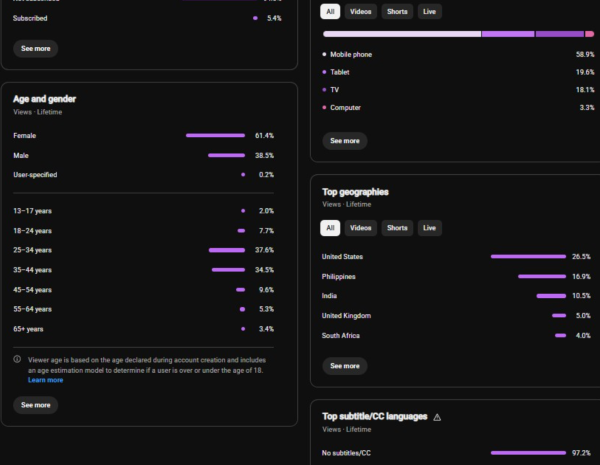
Task: Click the Male percentage bar
Action: [227, 155]
